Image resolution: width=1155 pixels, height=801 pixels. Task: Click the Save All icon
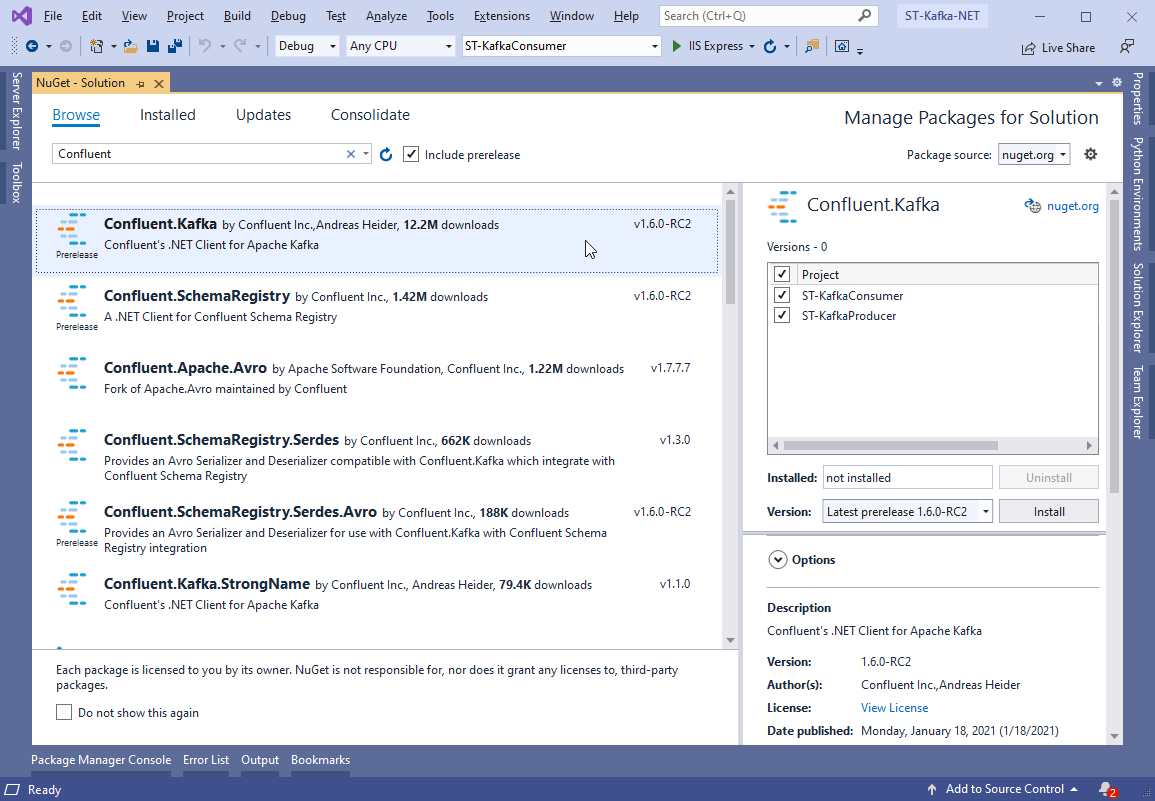pyautogui.click(x=175, y=46)
